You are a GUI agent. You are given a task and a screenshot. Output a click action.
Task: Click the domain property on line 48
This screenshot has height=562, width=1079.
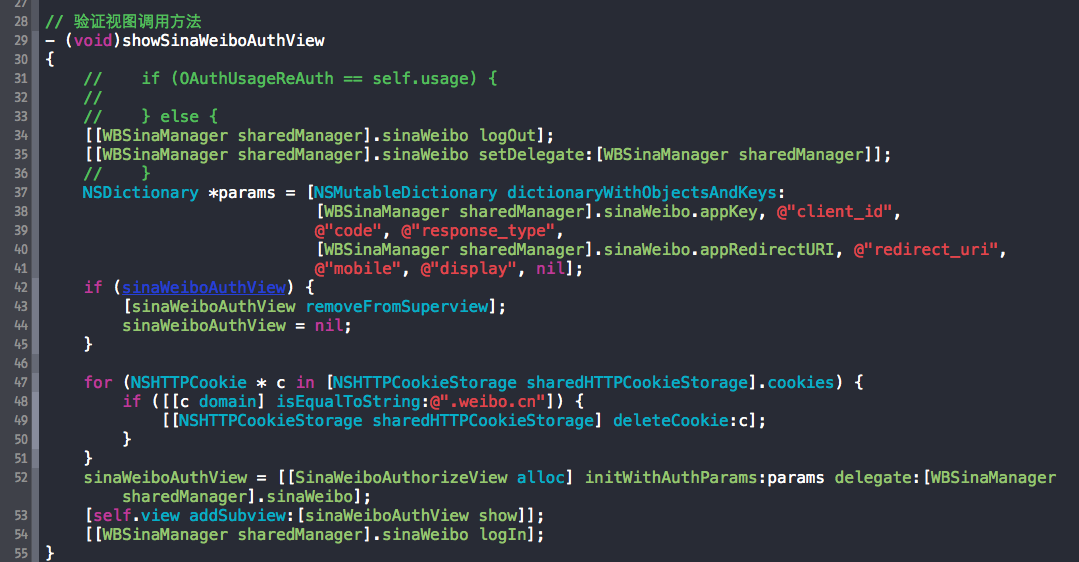[x=228, y=402]
